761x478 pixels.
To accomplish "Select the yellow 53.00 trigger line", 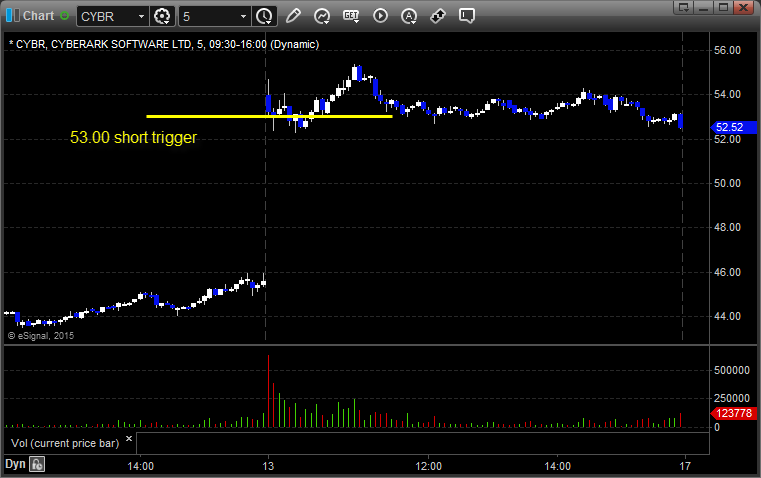I will tap(269, 116).
